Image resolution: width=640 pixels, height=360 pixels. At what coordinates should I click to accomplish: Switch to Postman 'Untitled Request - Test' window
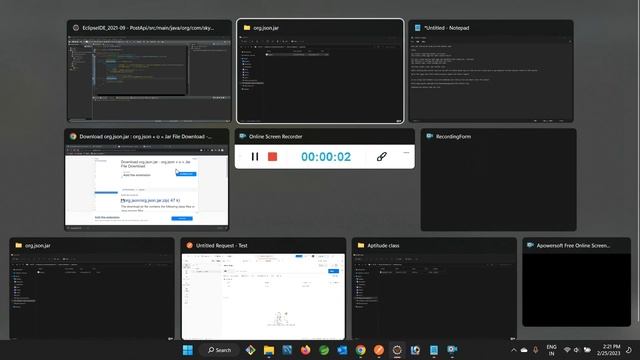263,289
